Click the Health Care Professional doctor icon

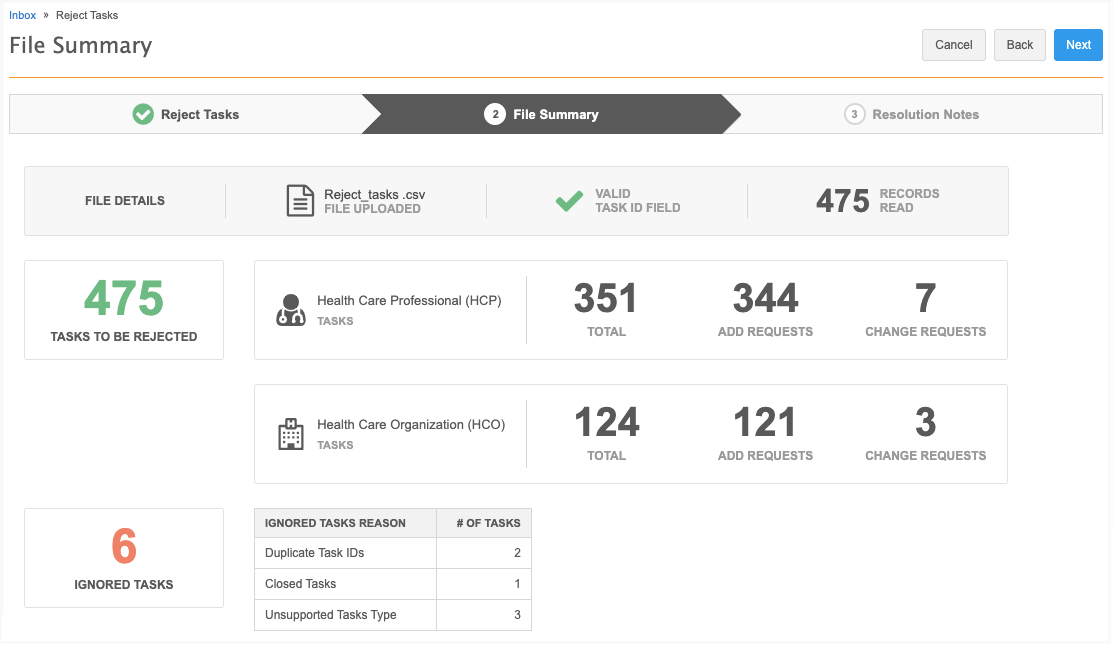pyautogui.click(x=290, y=310)
